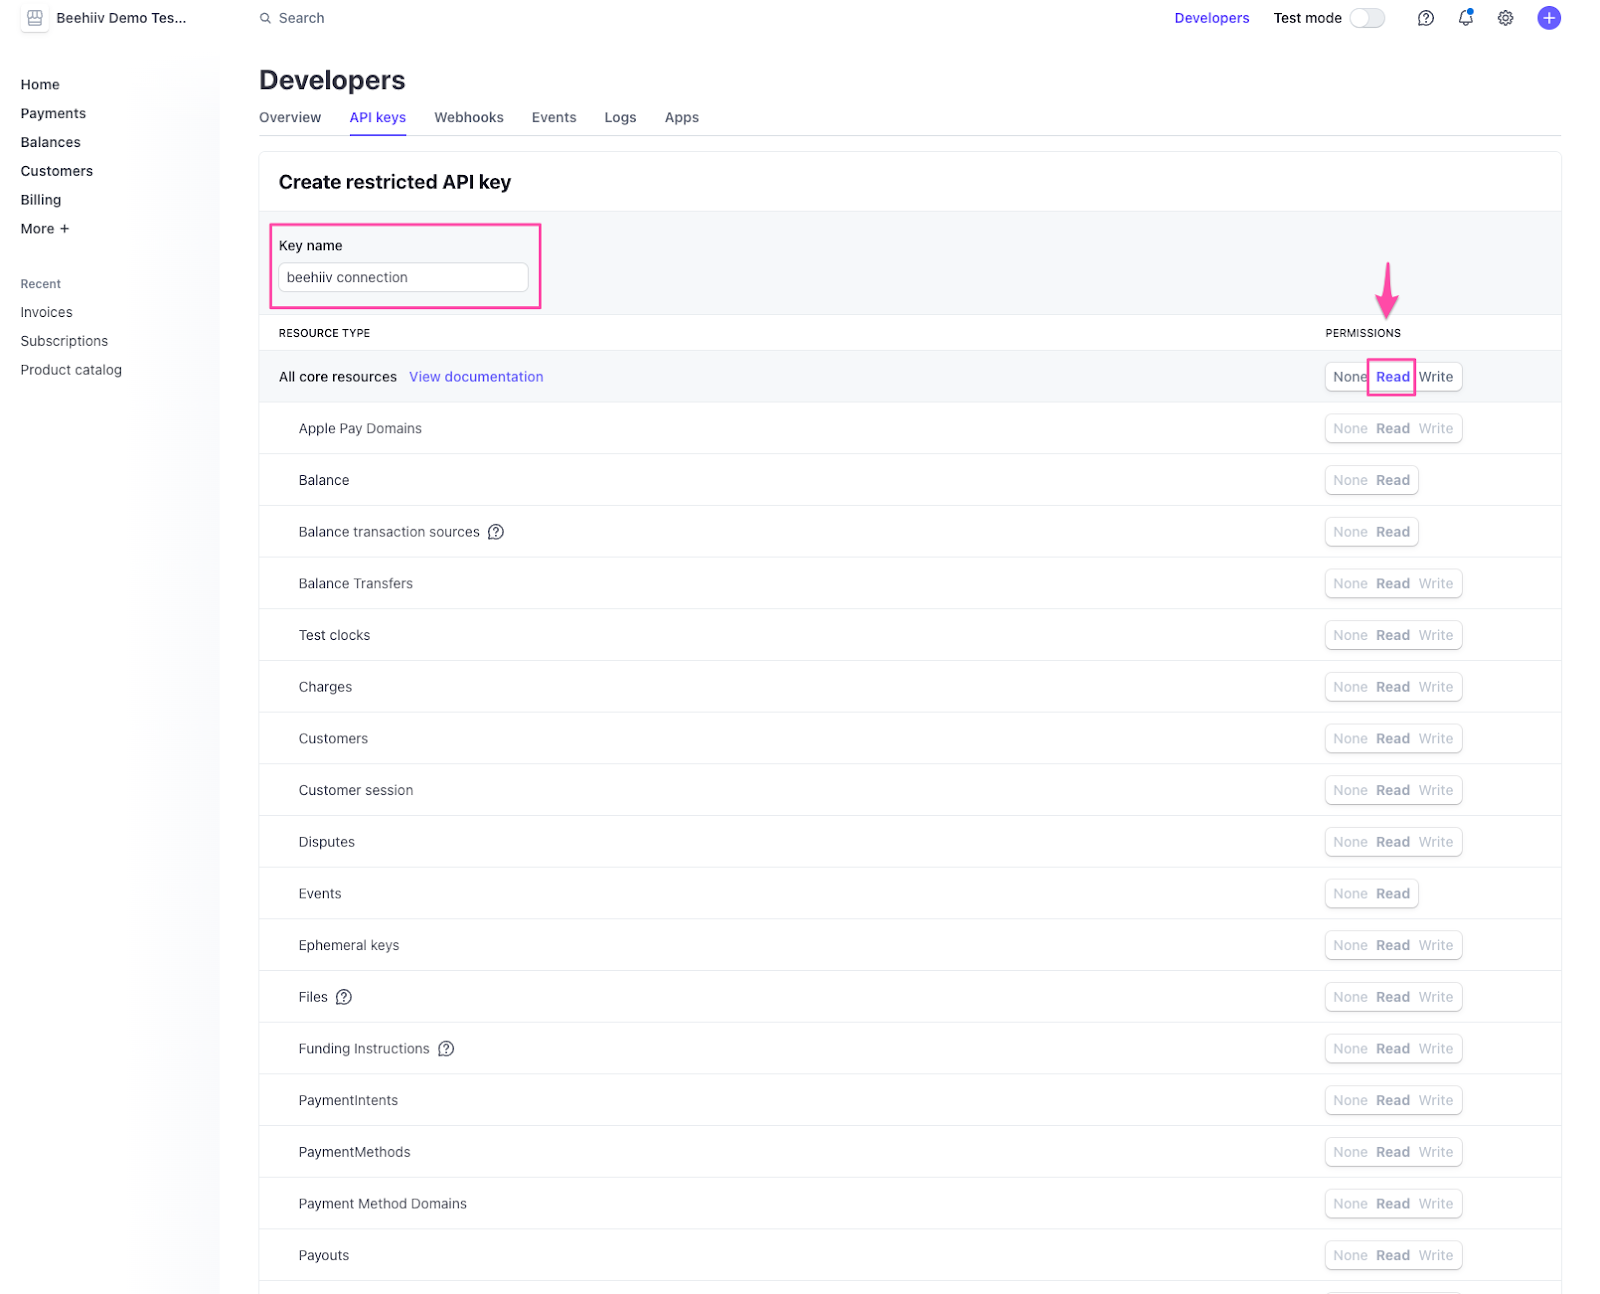
Task: Click the "Ephemeral keys" resource label
Action: tap(348, 946)
